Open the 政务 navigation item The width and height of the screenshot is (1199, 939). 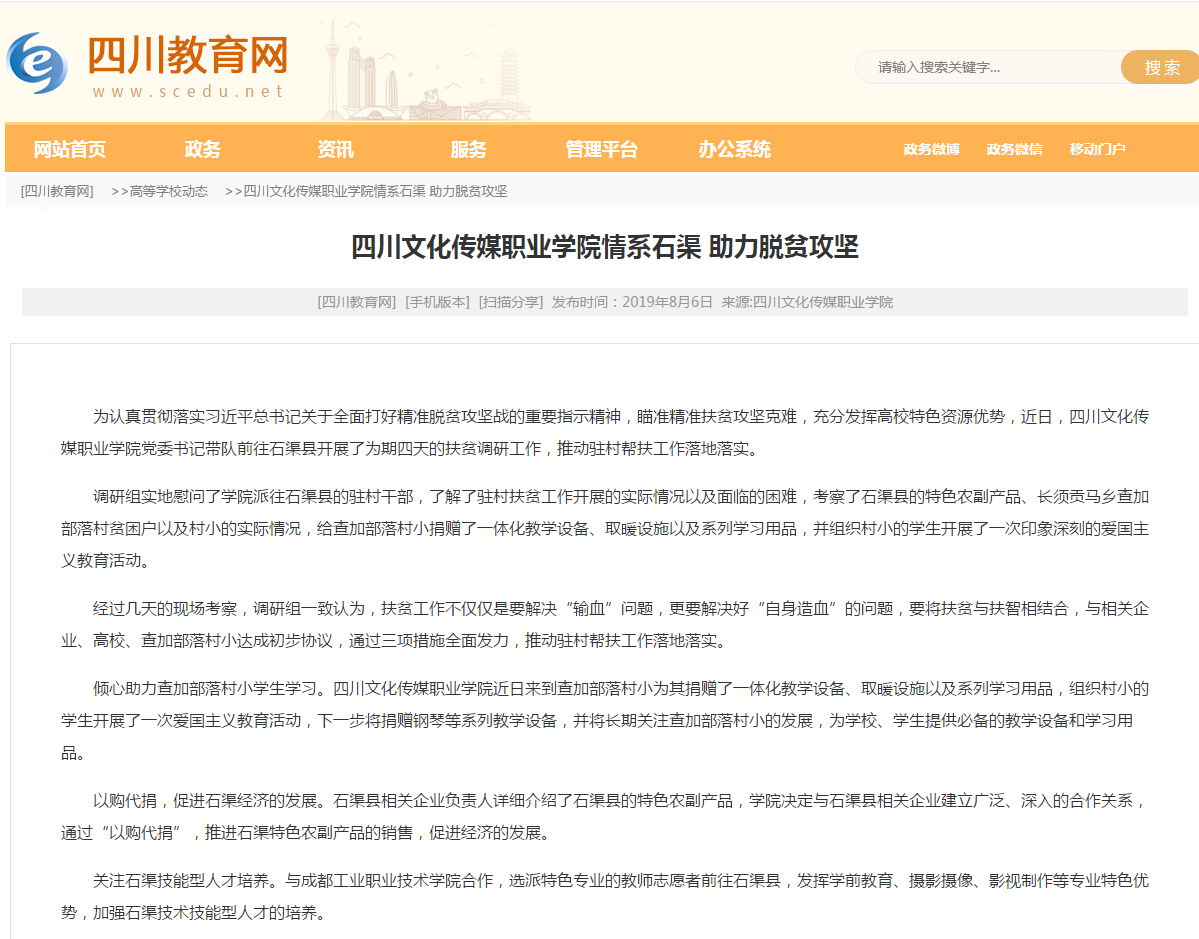(x=203, y=149)
